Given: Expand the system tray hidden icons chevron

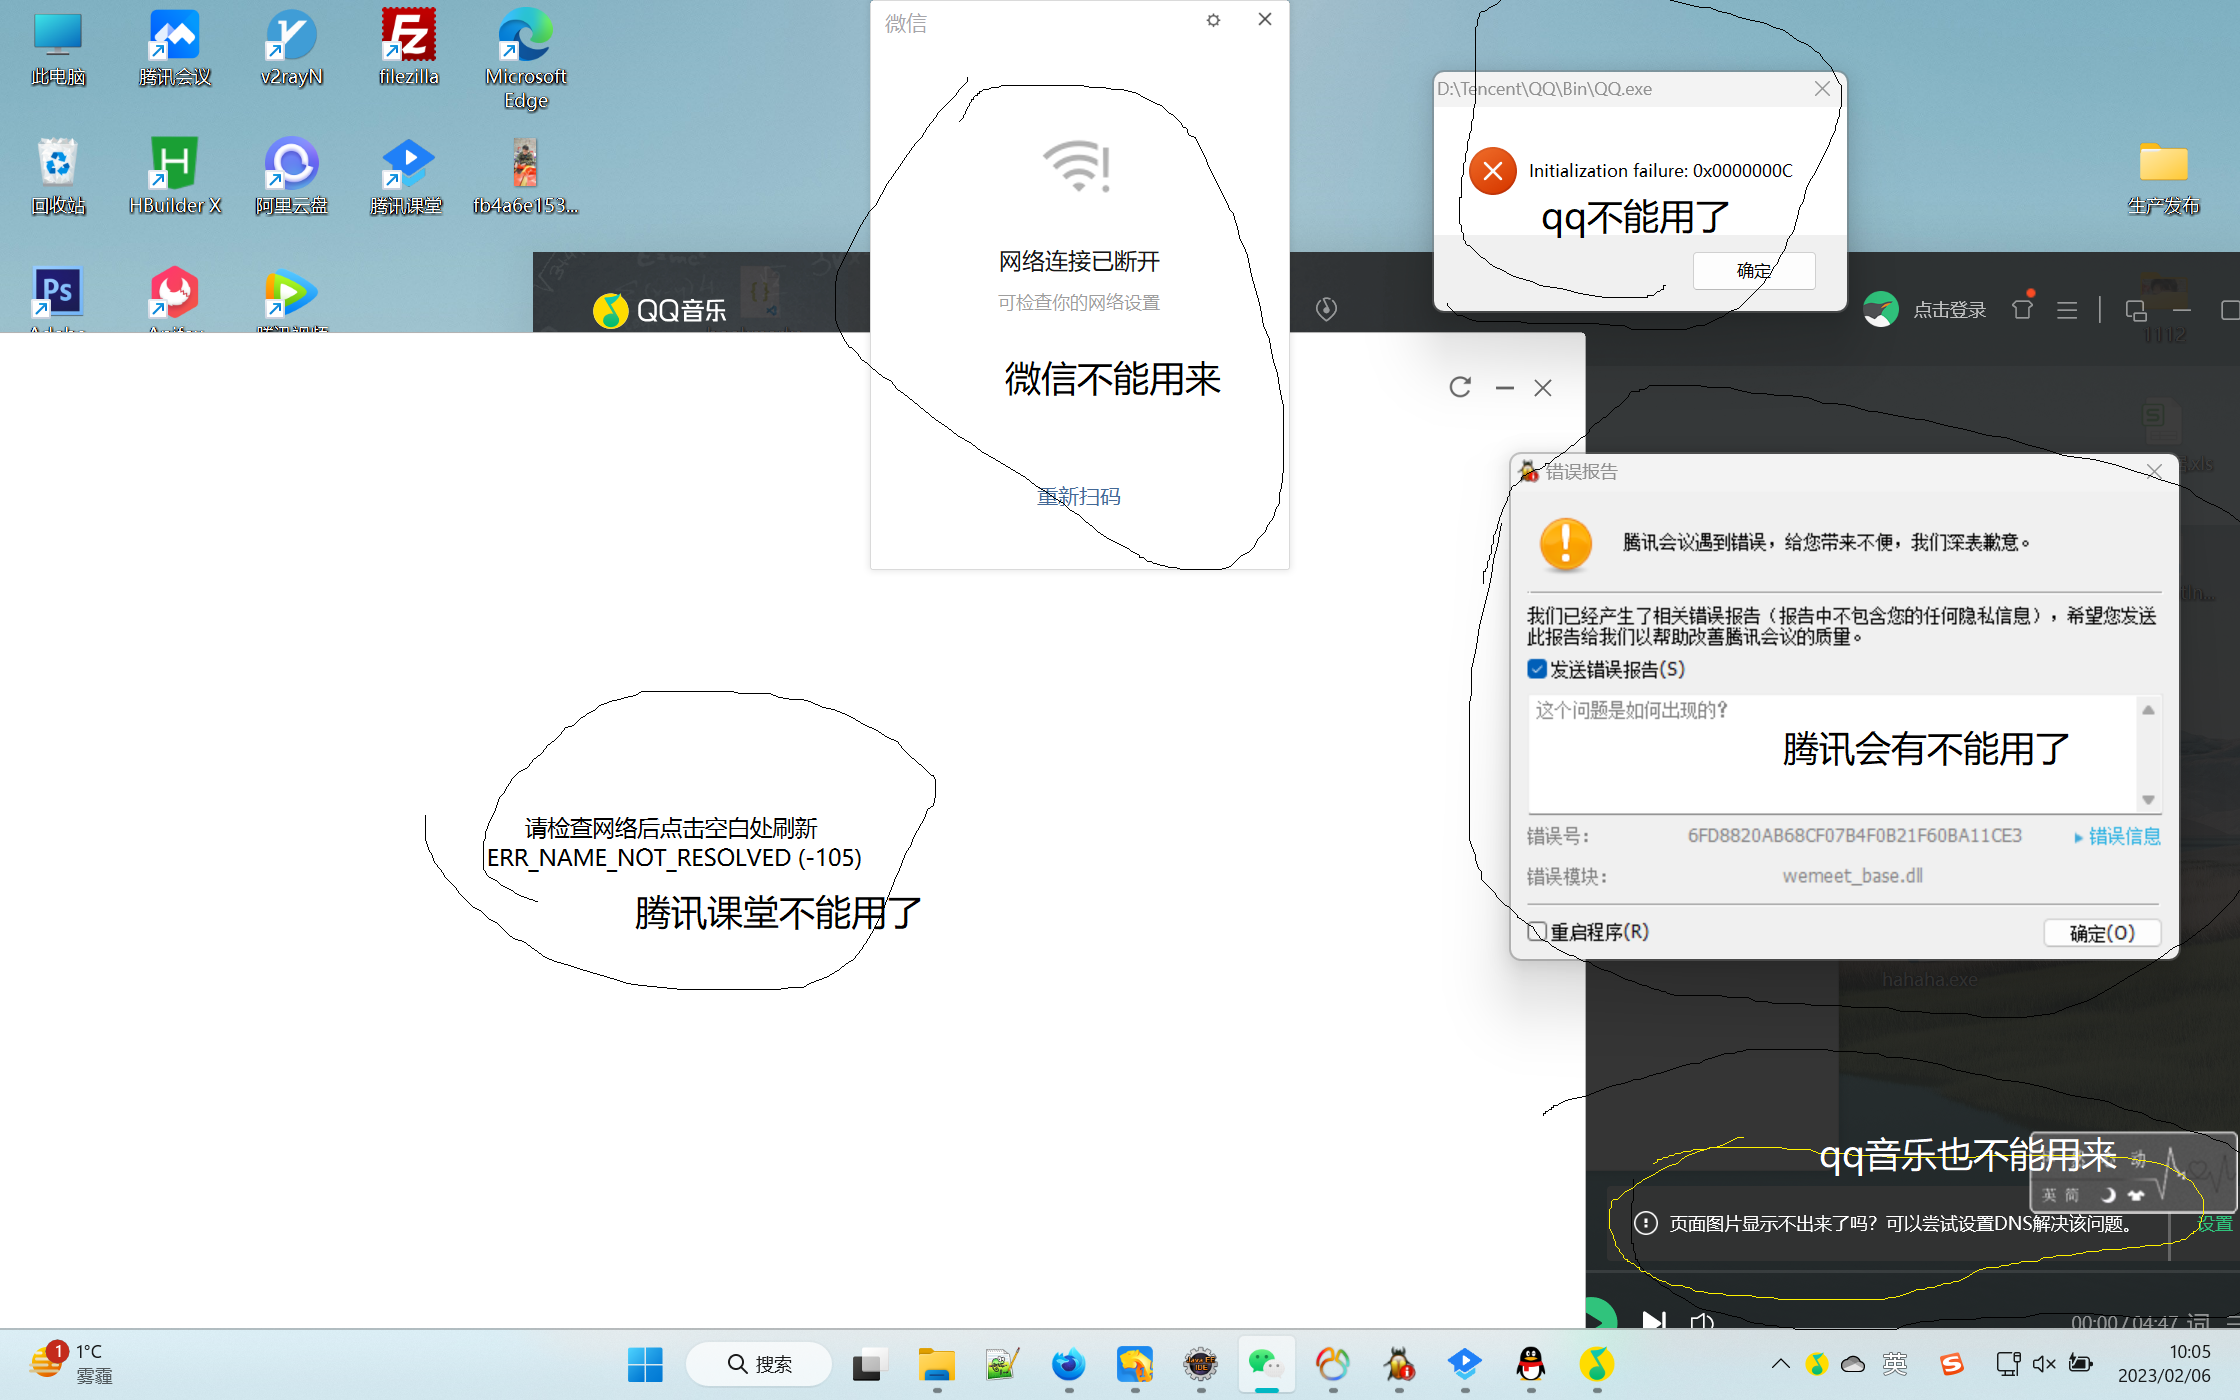Looking at the screenshot, I should pos(1781,1363).
